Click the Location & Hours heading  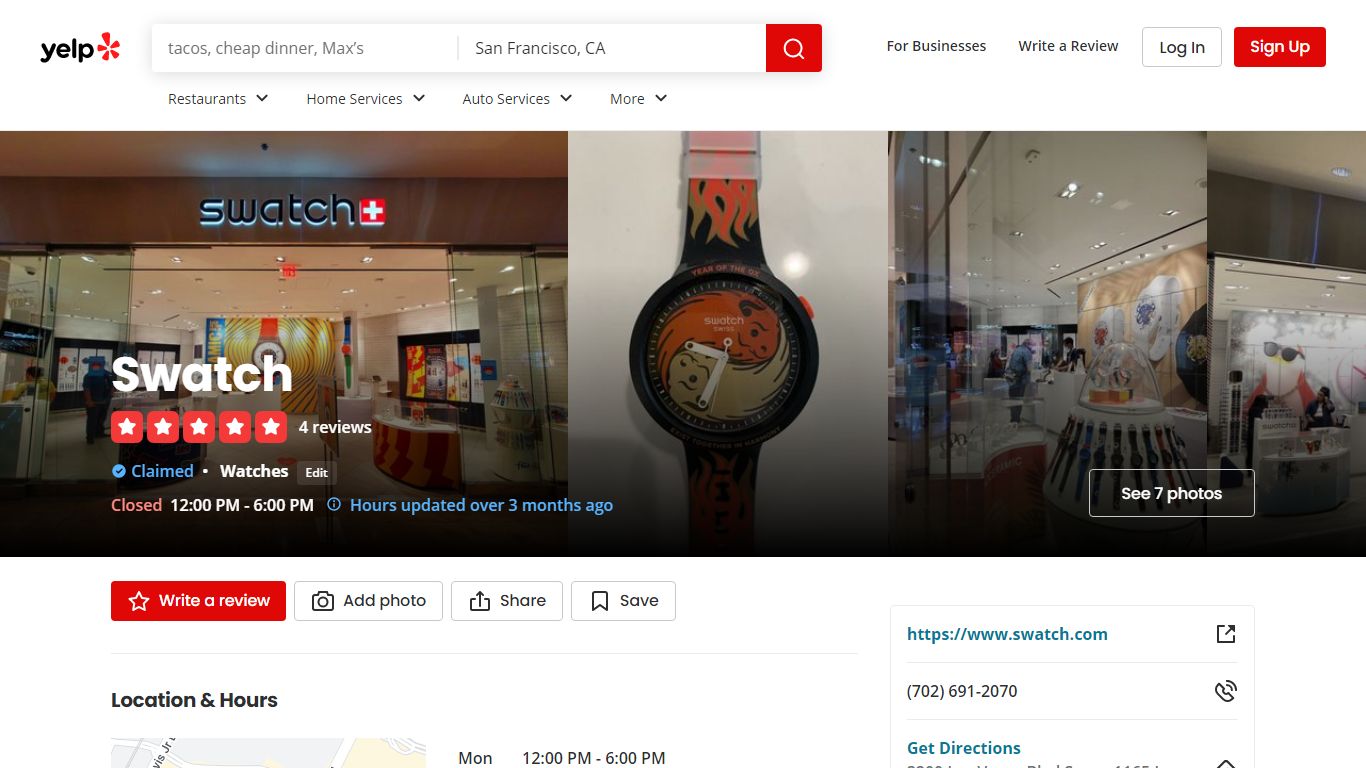(x=194, y=700)
